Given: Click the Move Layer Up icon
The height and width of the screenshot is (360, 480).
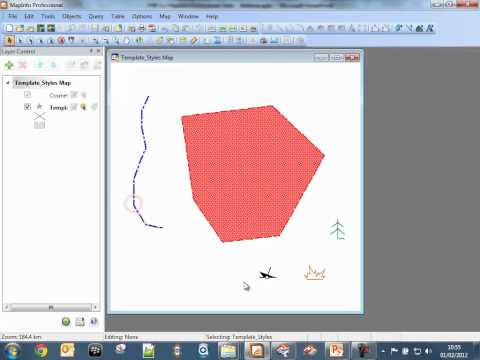Looking at the screenshot, I should coord(40,65).
